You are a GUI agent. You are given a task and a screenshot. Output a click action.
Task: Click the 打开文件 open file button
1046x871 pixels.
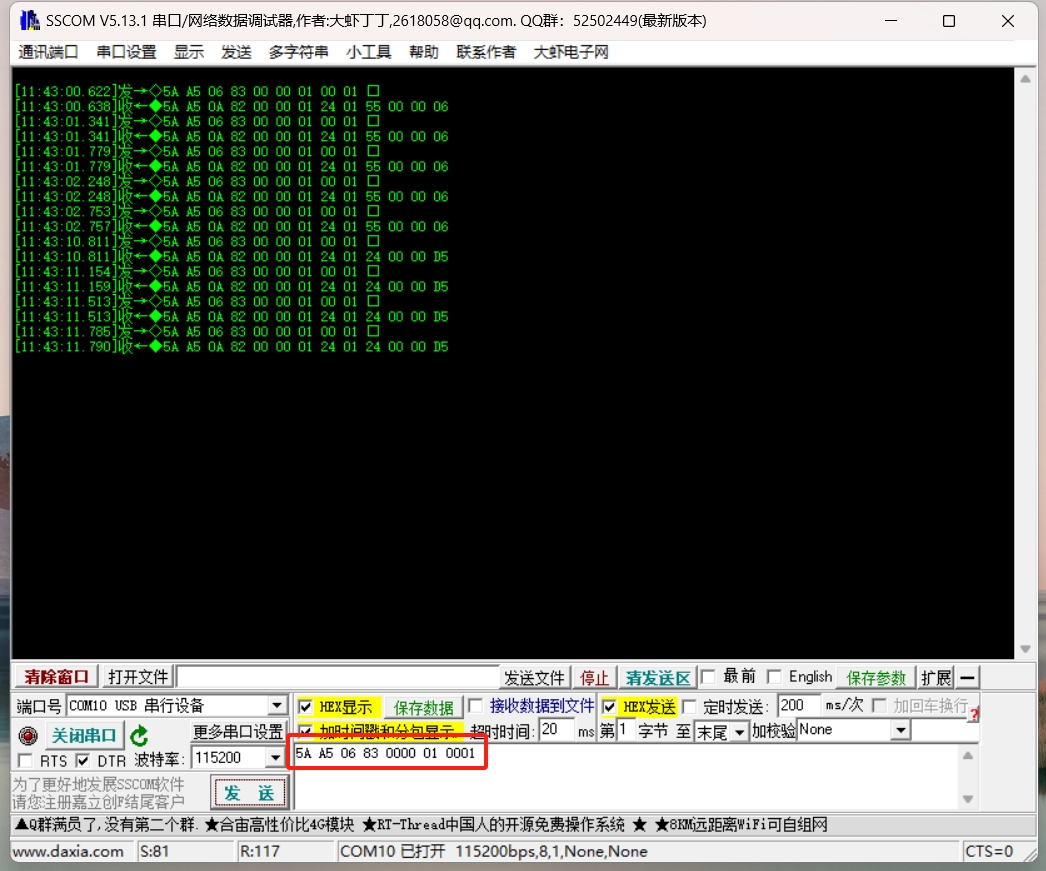[138, 677]
